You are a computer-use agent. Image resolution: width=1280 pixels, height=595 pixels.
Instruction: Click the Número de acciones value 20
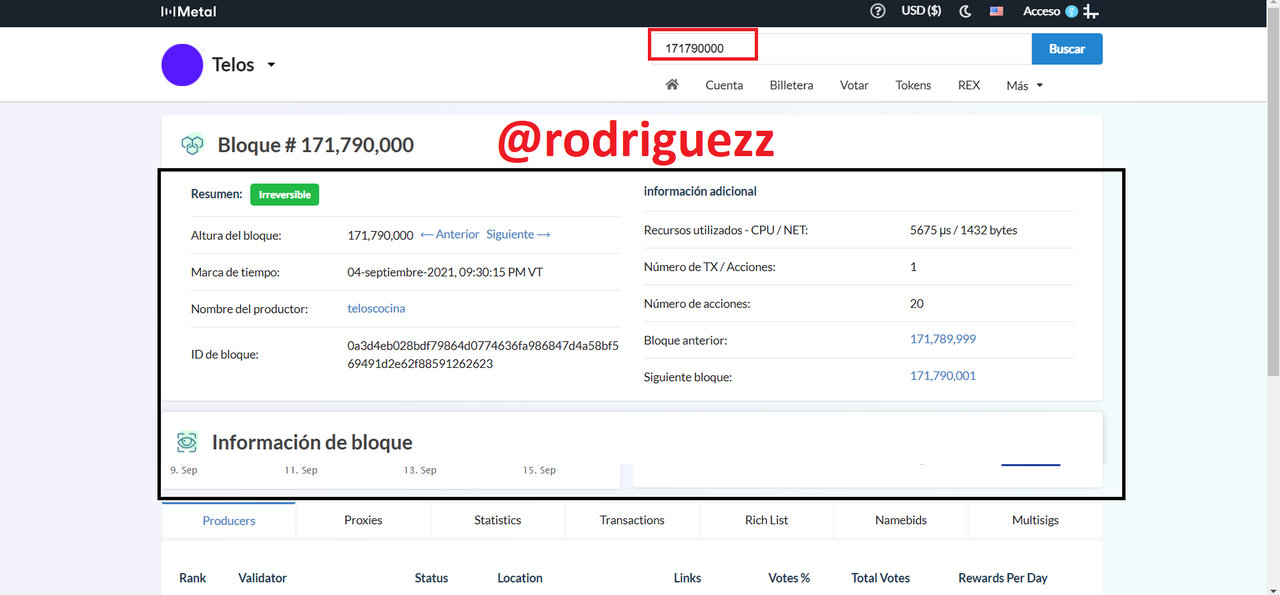coord(917,303)
